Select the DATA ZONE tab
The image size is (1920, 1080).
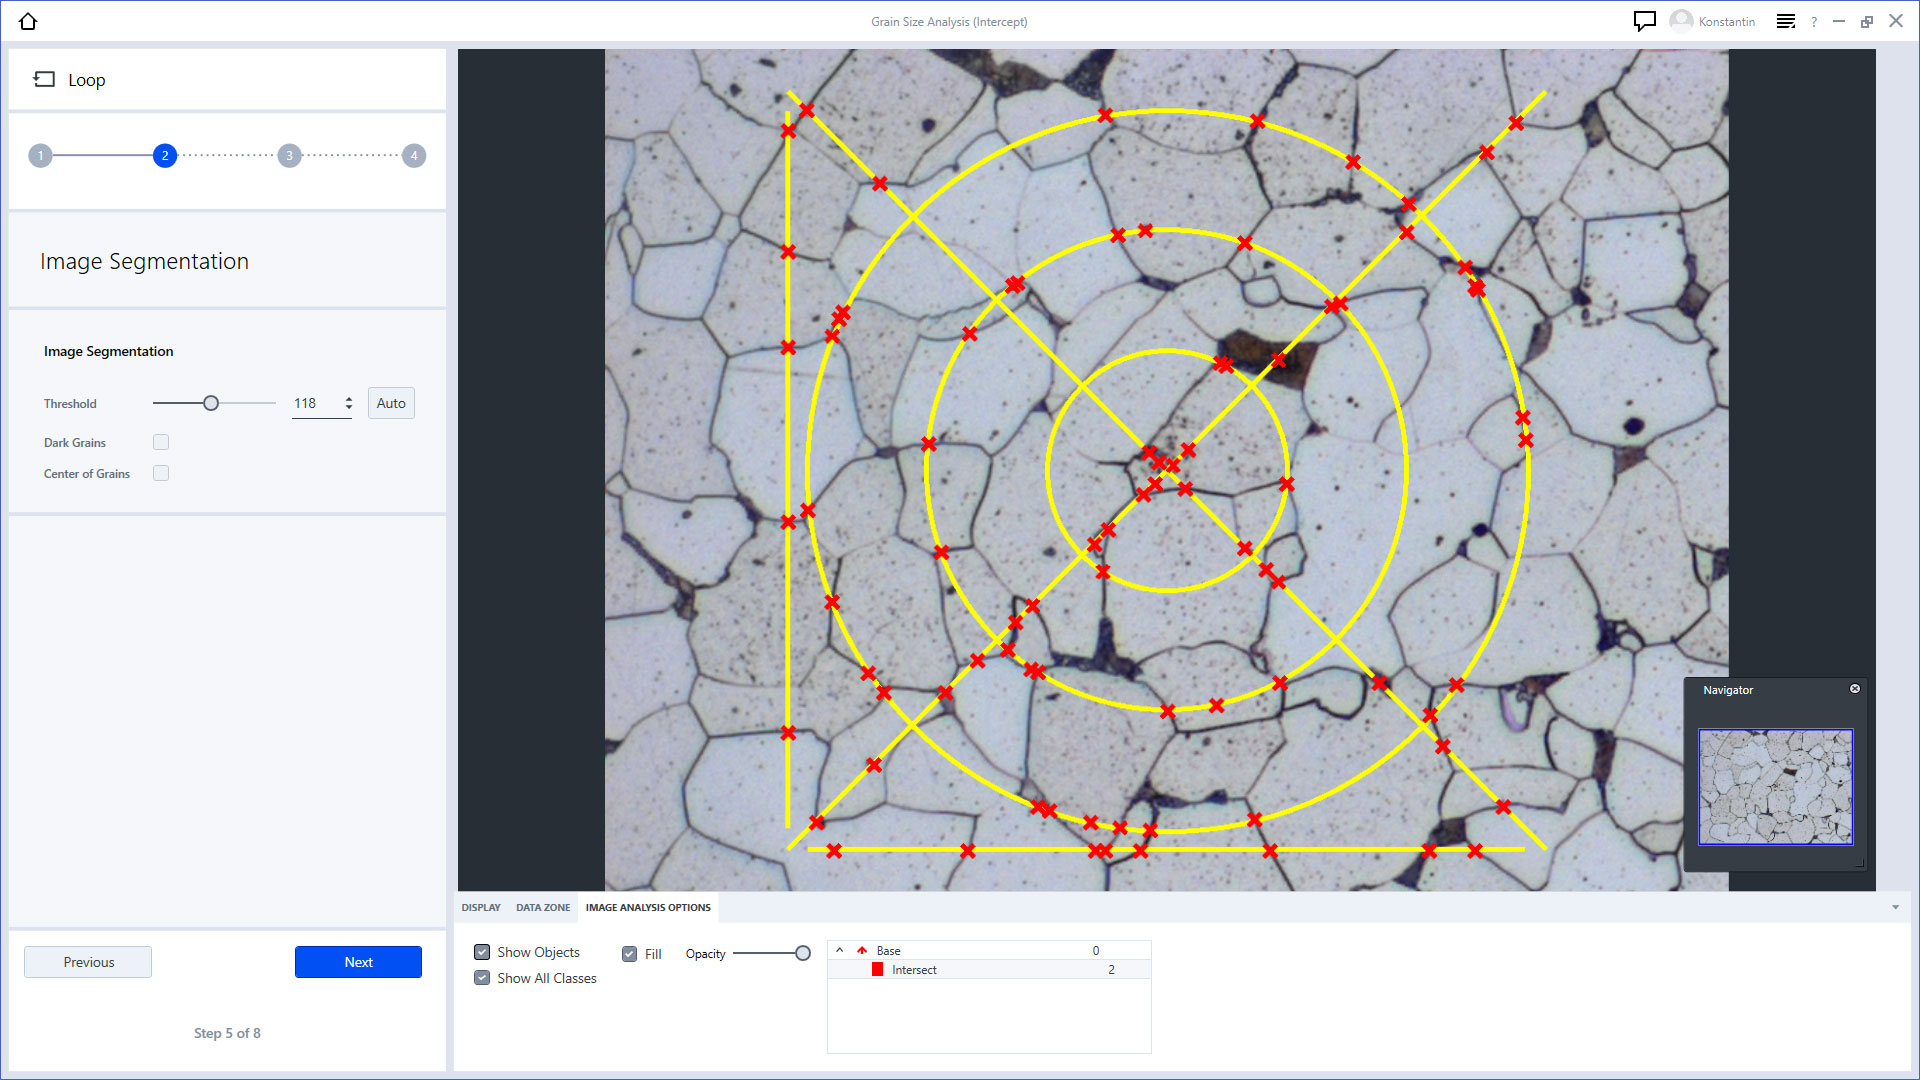(542, 907)
